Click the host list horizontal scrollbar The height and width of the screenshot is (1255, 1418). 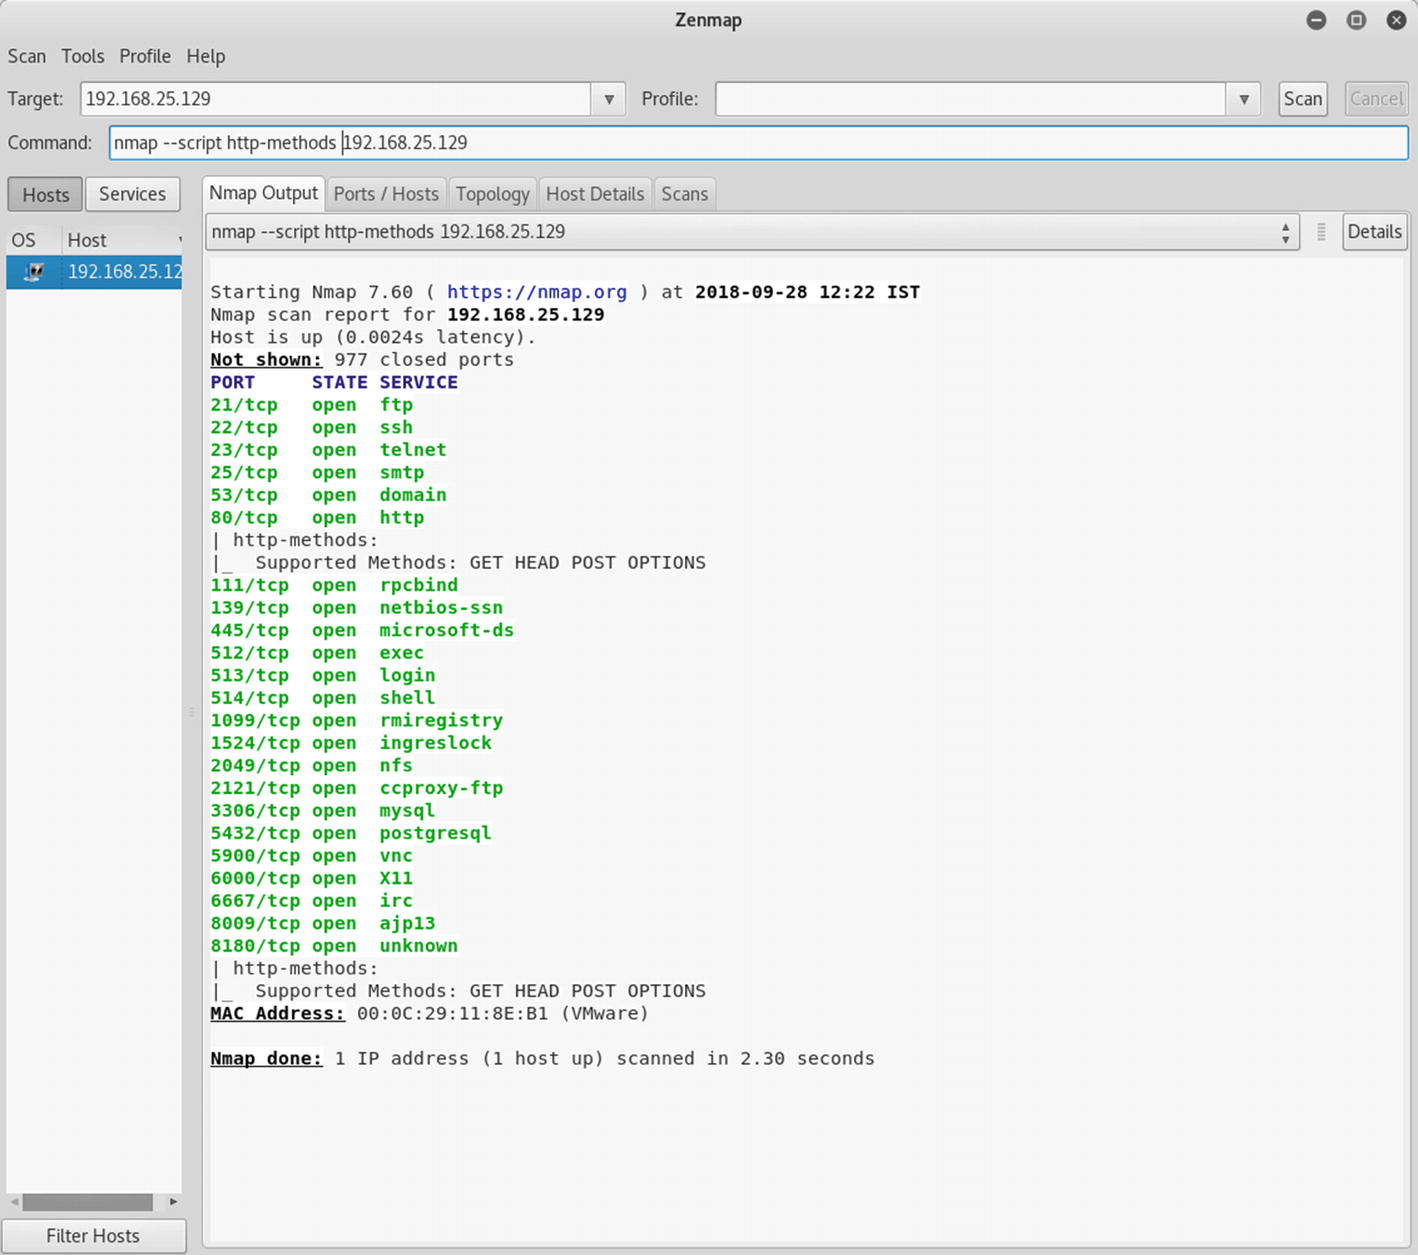(x=88, y=1201)
